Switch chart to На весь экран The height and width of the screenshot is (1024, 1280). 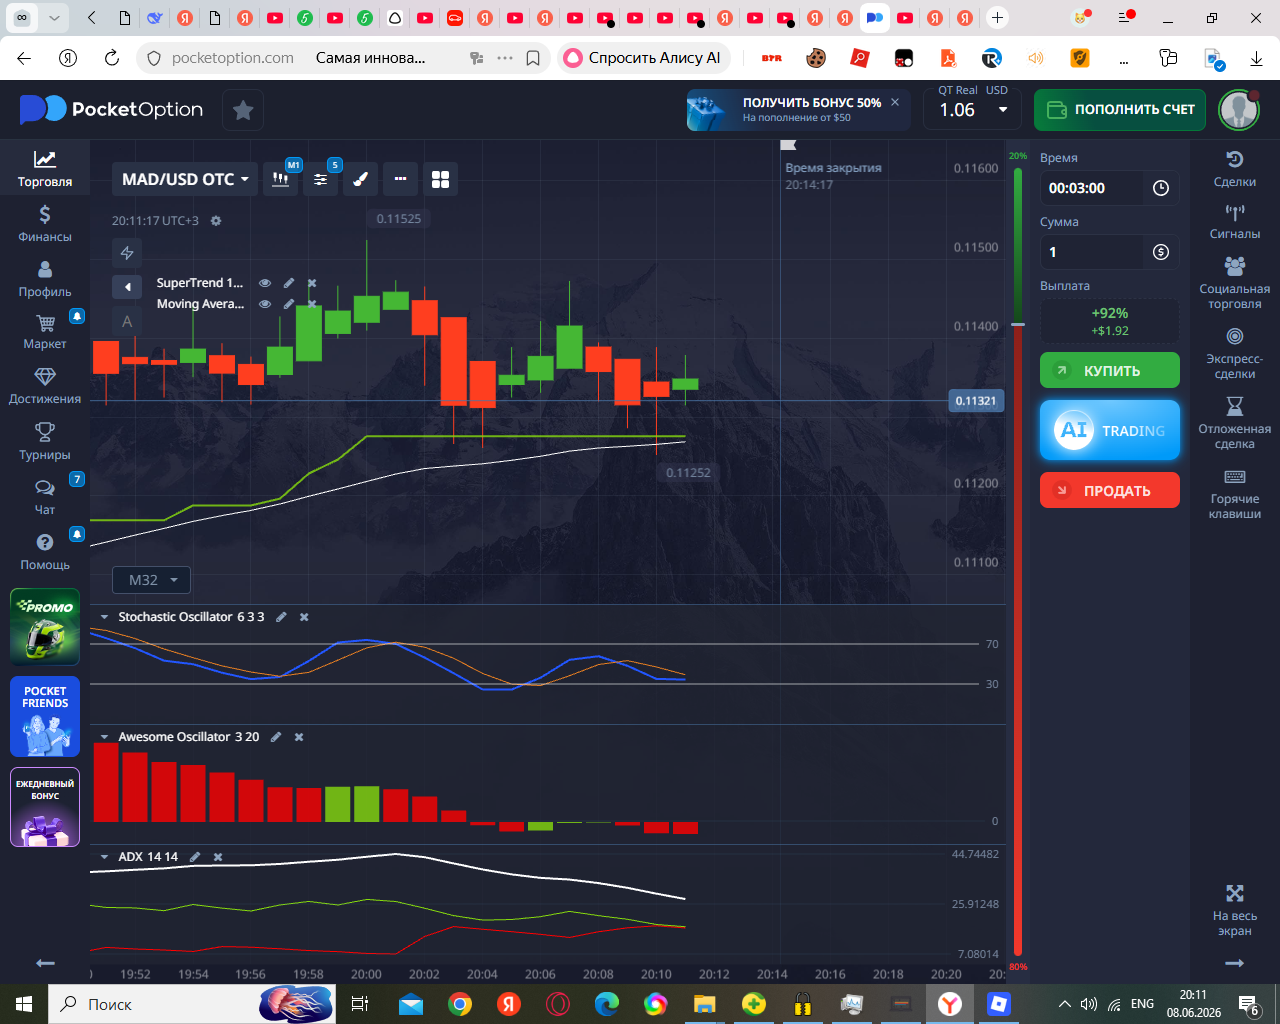coord(1235,910)
